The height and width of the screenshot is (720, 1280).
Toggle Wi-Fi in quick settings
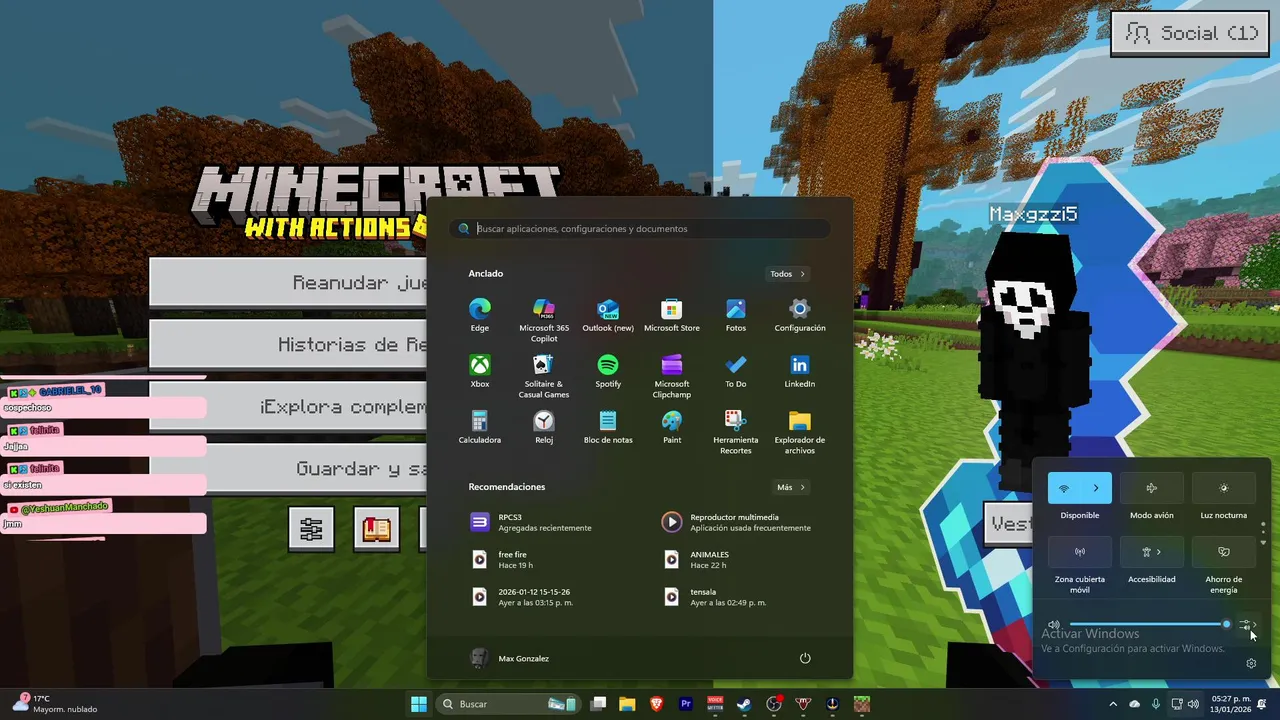point(1064,488)
